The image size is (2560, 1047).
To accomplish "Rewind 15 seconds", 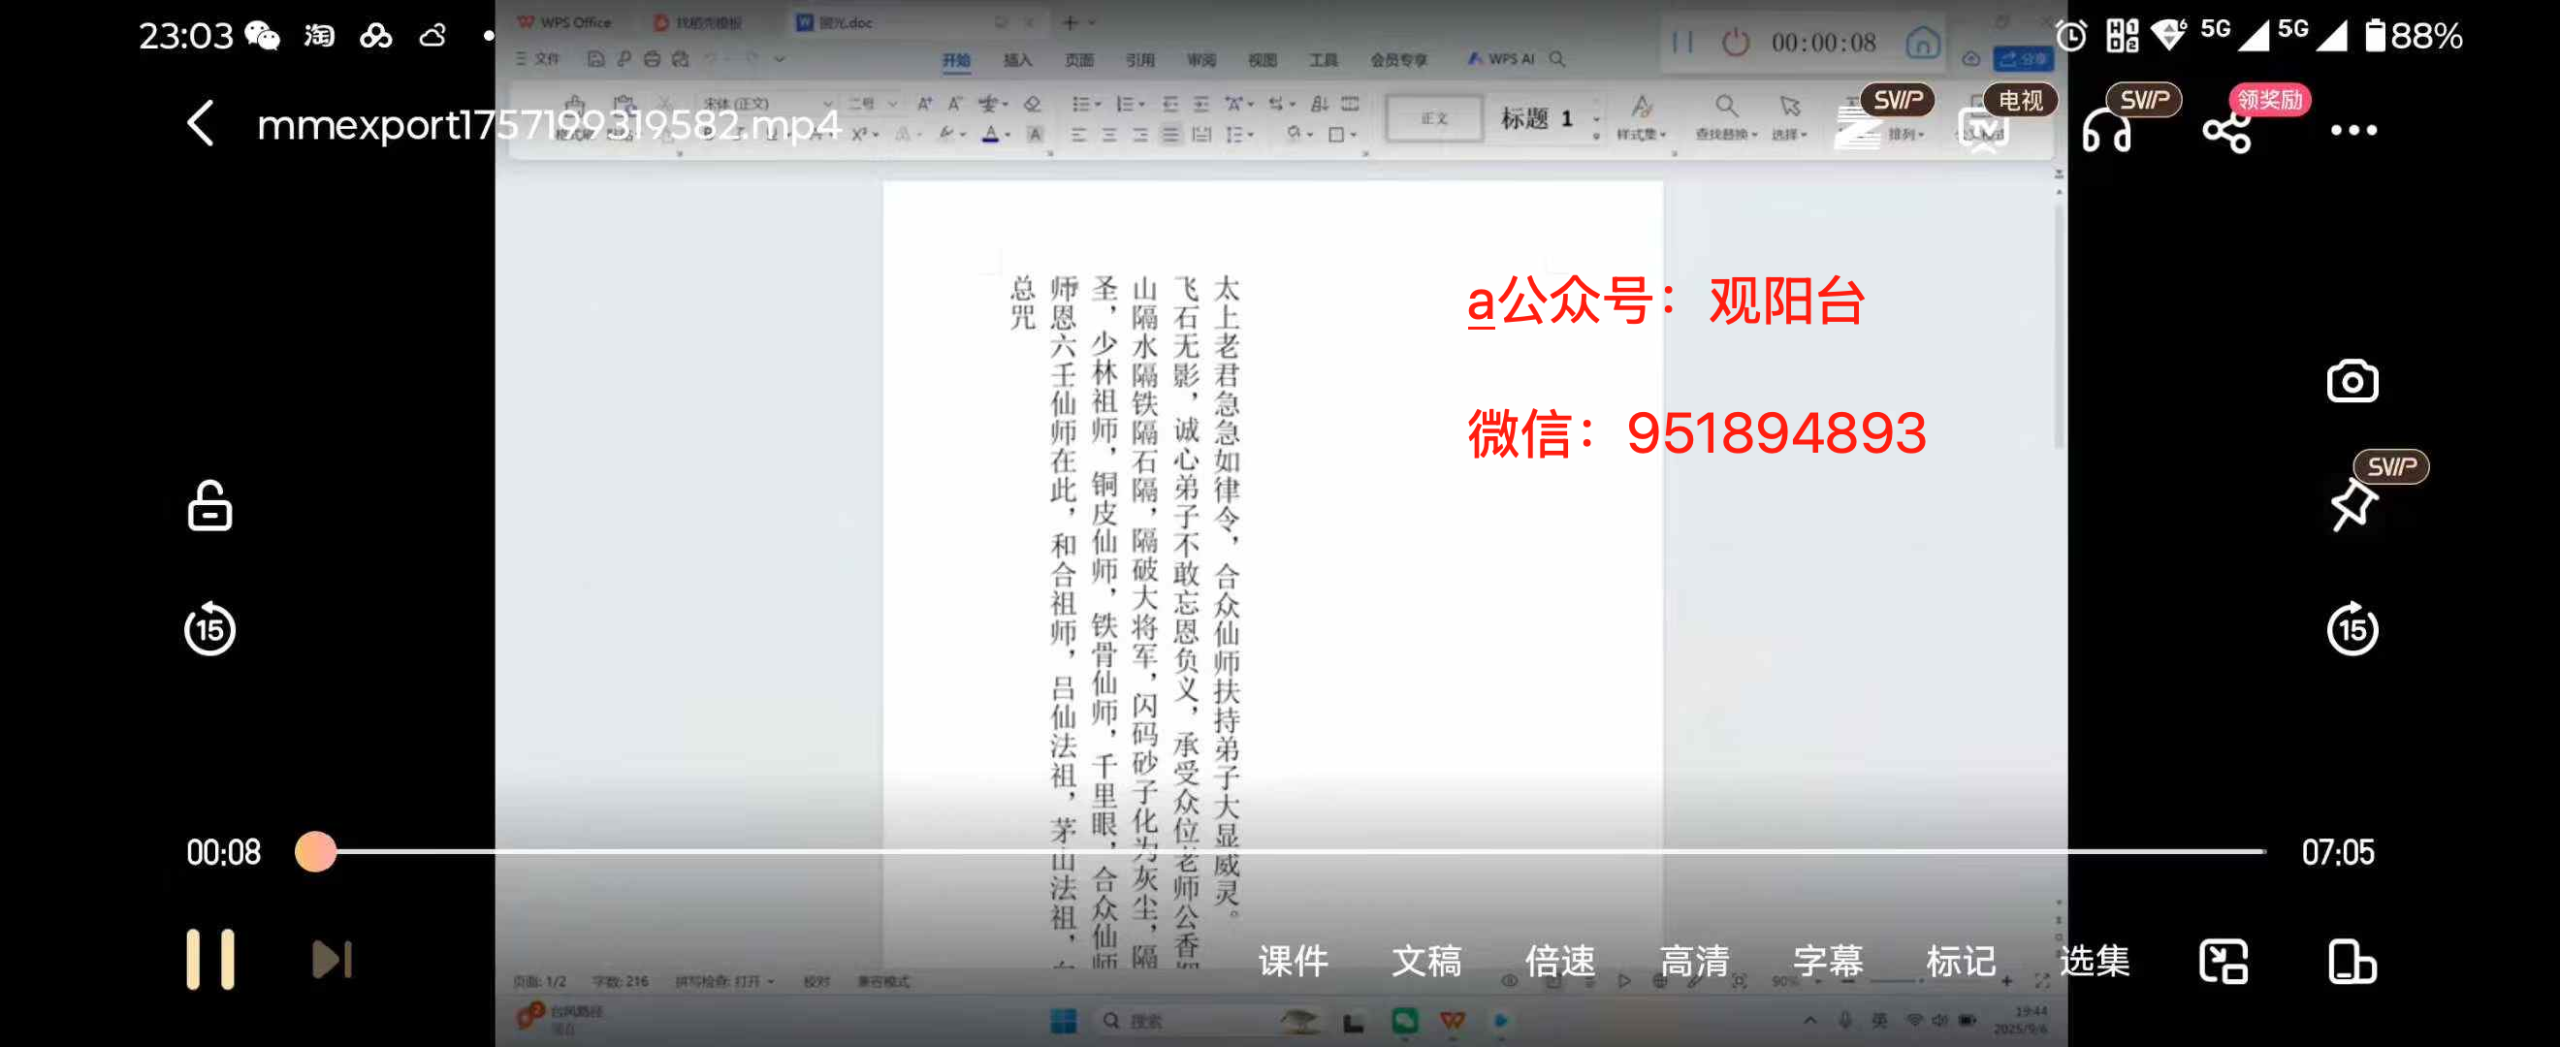I will pyautogui.click(x=210, y=630).
